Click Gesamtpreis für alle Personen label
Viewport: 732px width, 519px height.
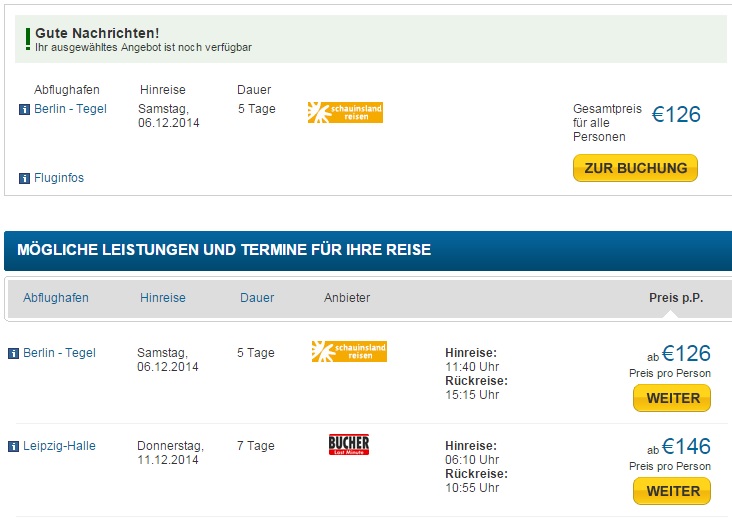coord(607,123)
